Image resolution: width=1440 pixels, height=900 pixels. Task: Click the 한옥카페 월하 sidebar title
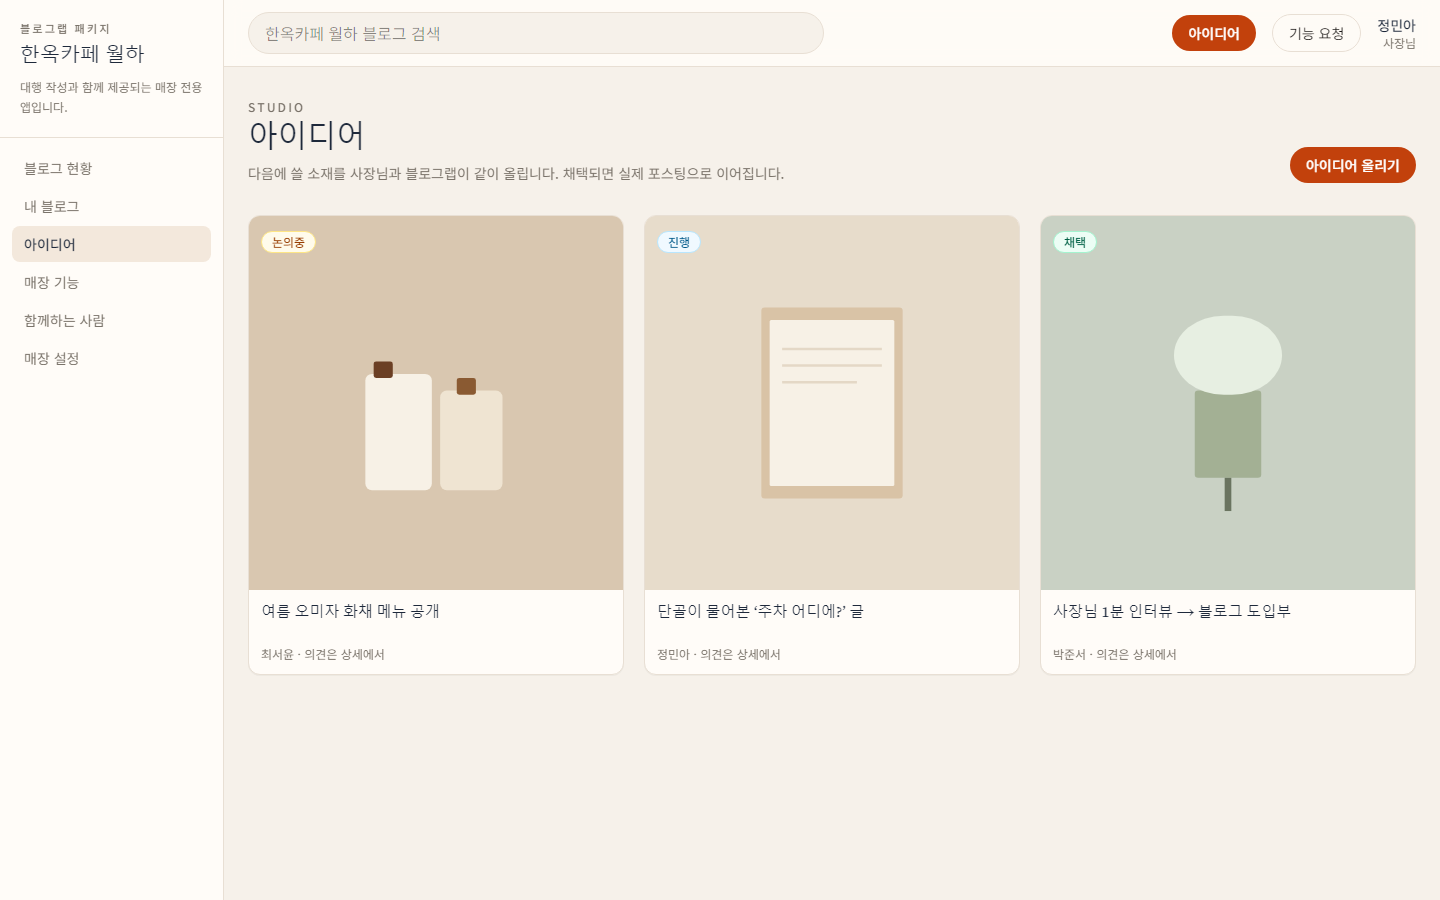tap(82, 53)
